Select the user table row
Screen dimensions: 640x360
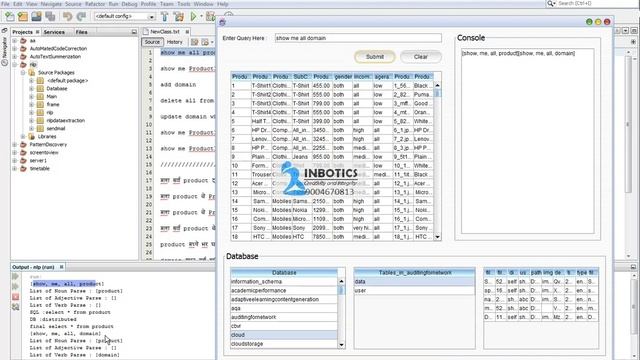click(x=414, y=291)
